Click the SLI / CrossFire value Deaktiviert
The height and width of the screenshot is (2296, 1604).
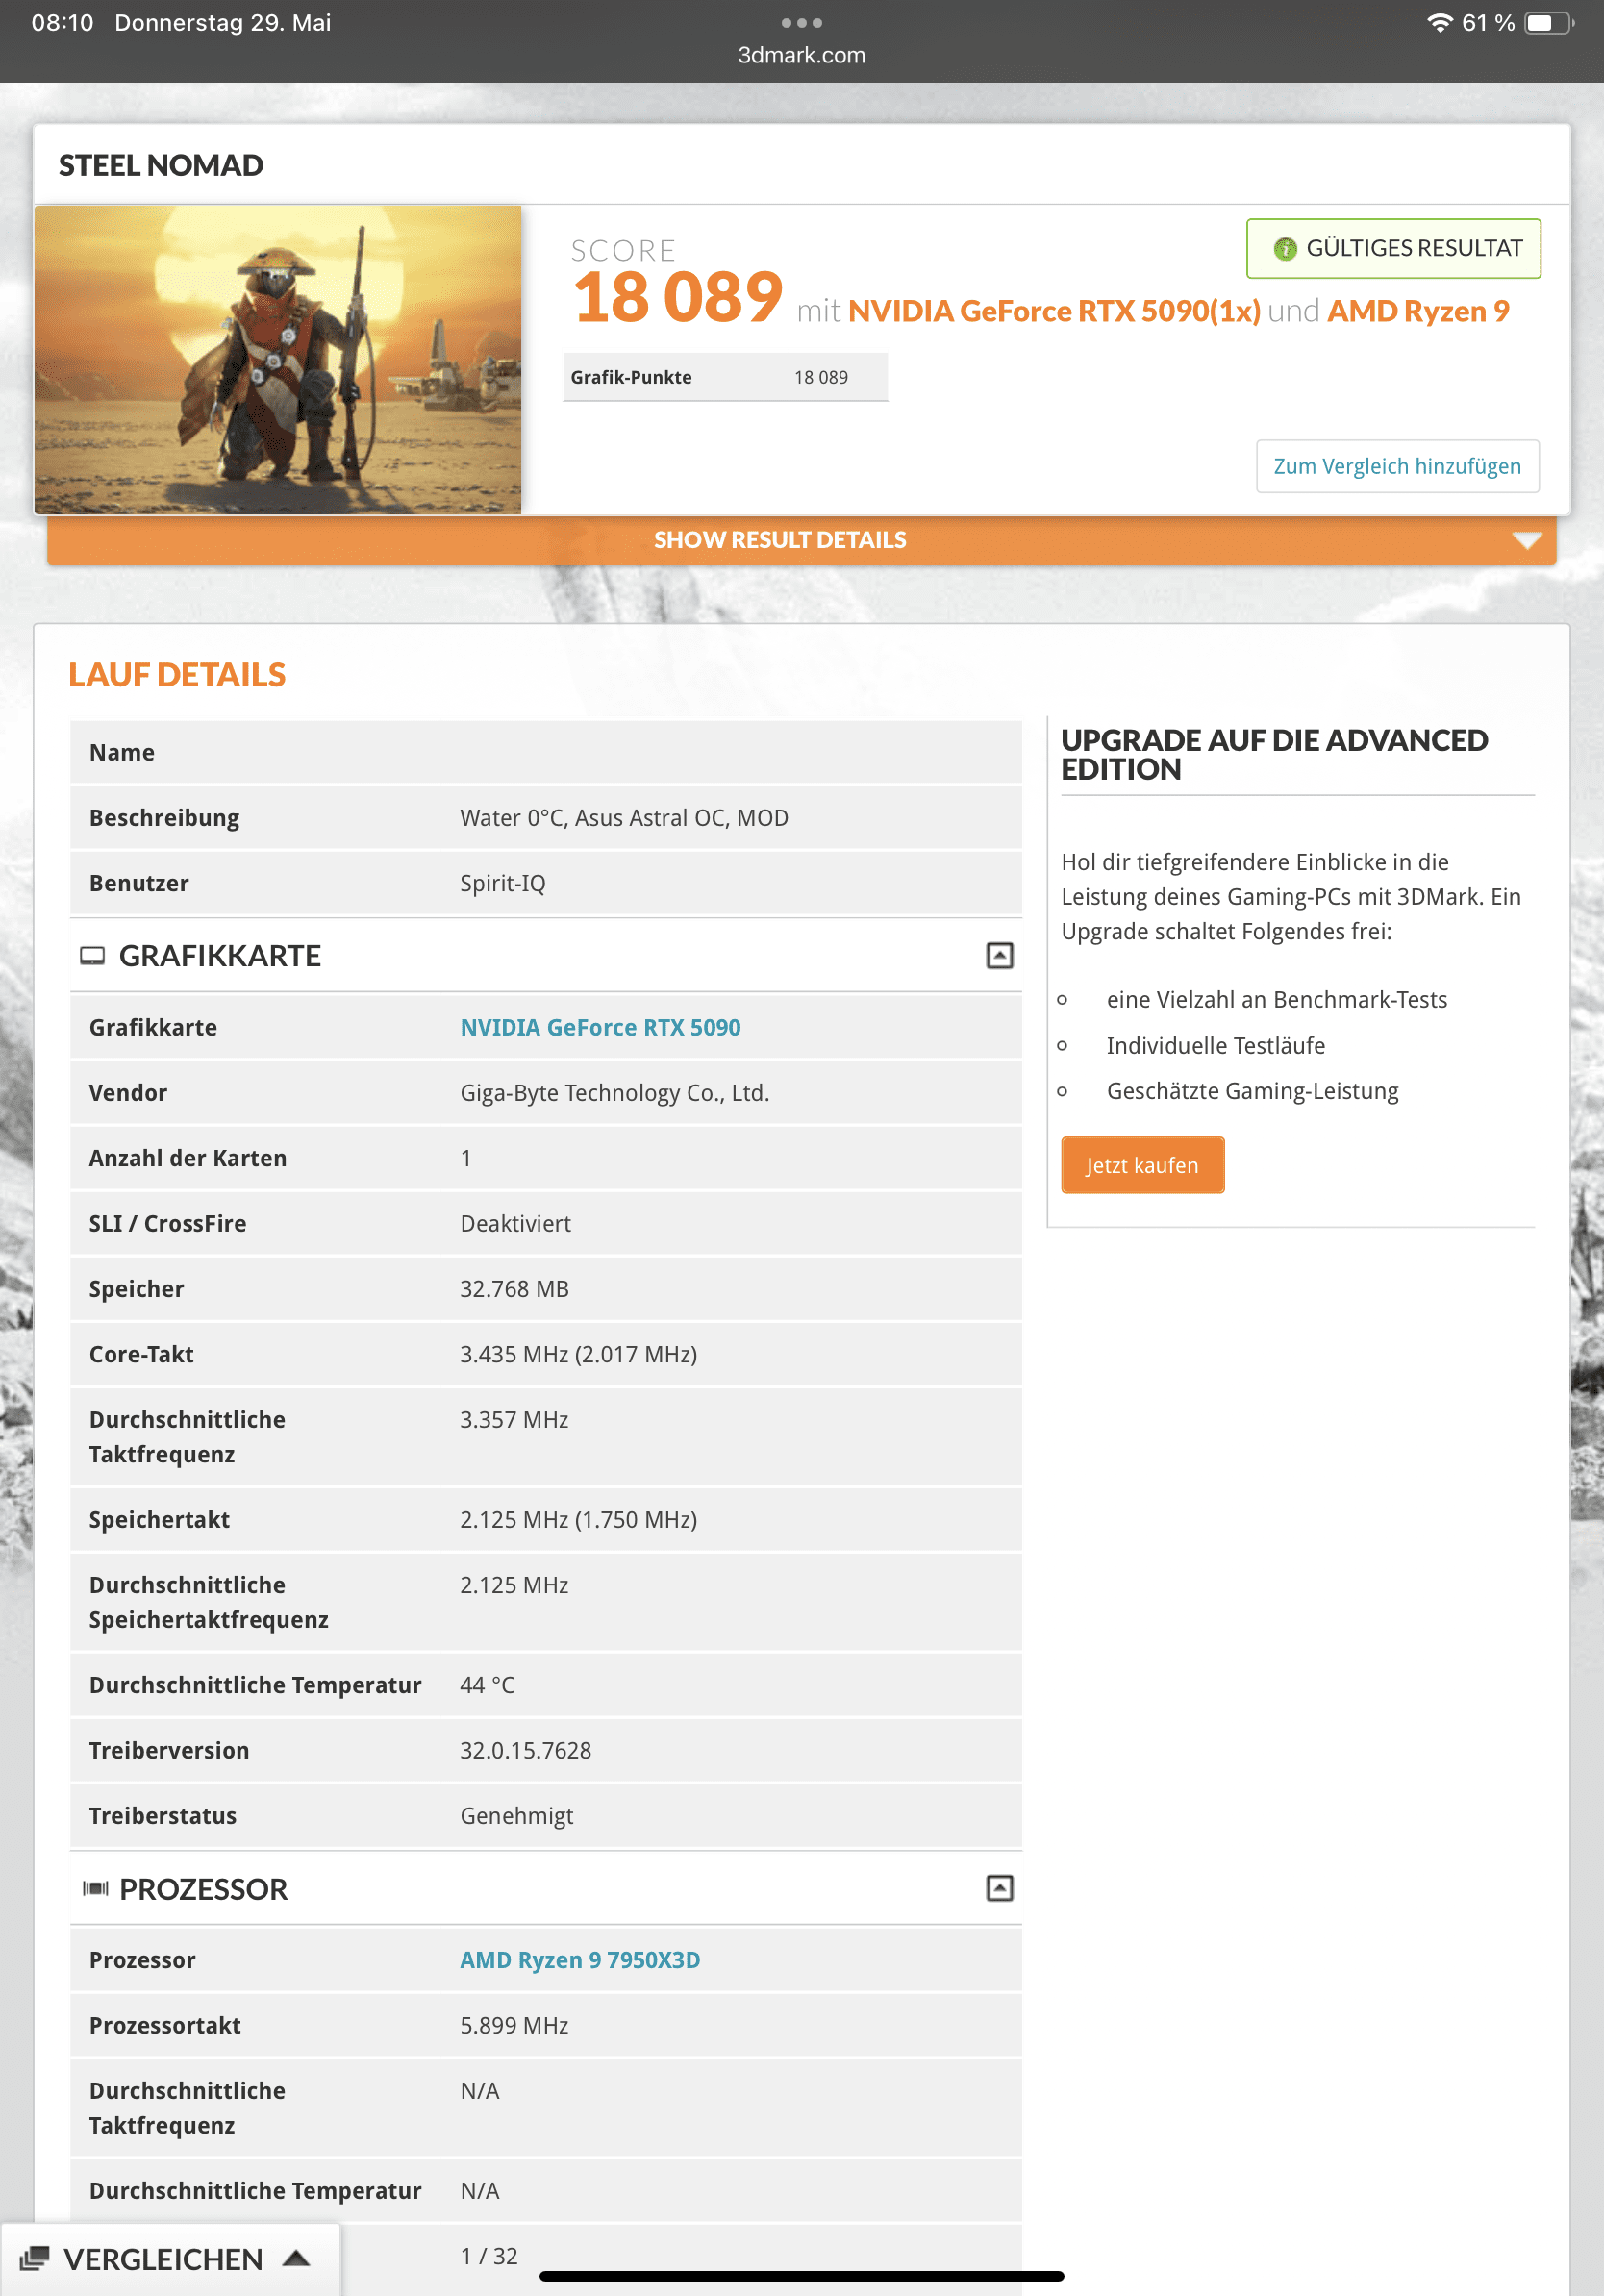coord(515,1223)
